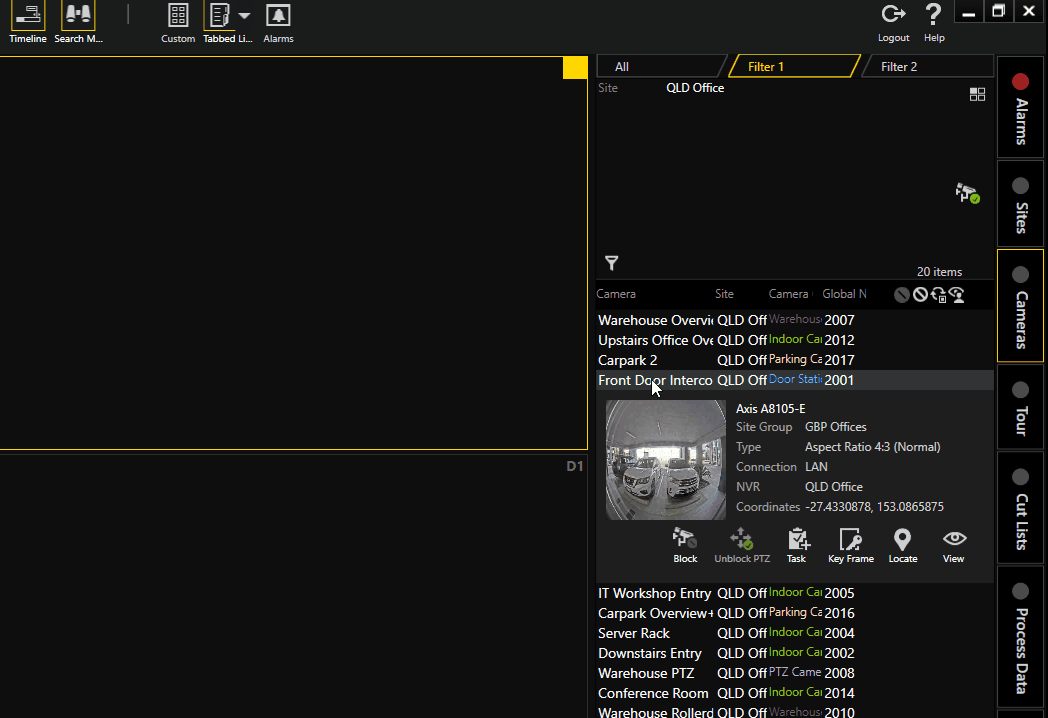Click the Global Number column header
1048x718 pixels.
(x=844, y=294)
